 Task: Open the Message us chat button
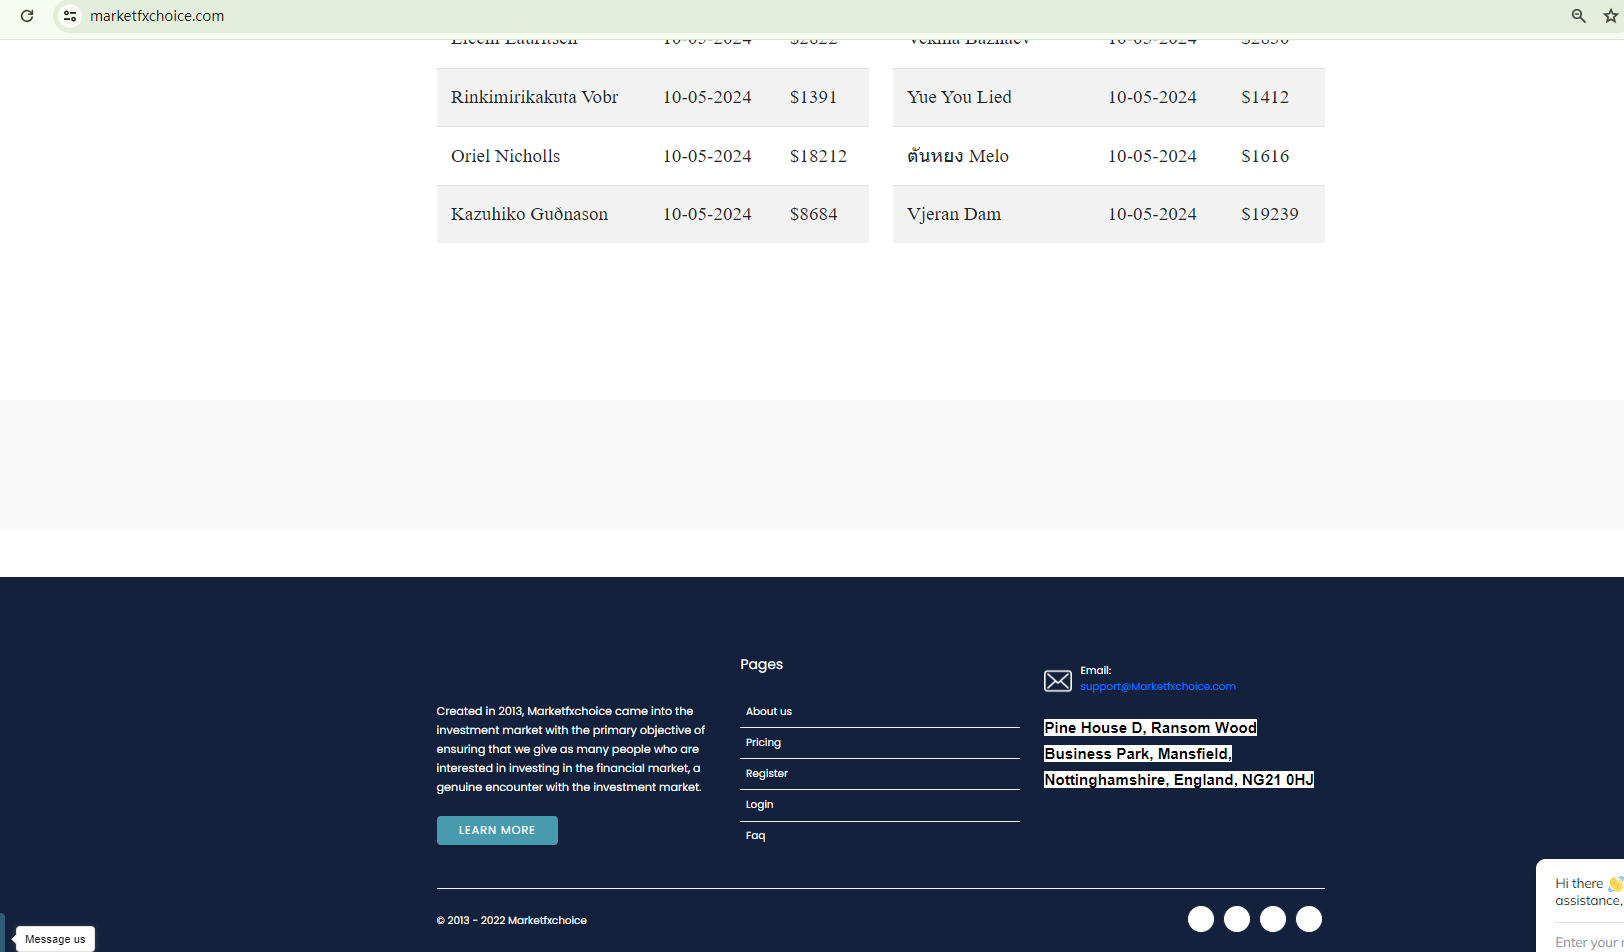click(x=55, y=939)
